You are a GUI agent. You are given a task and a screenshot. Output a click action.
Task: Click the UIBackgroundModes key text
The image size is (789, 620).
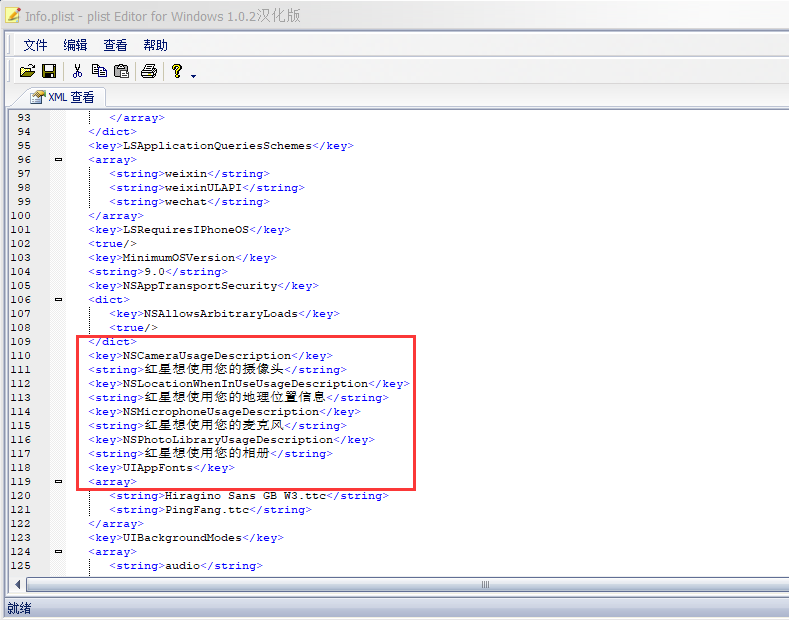(x=183, y=538)
